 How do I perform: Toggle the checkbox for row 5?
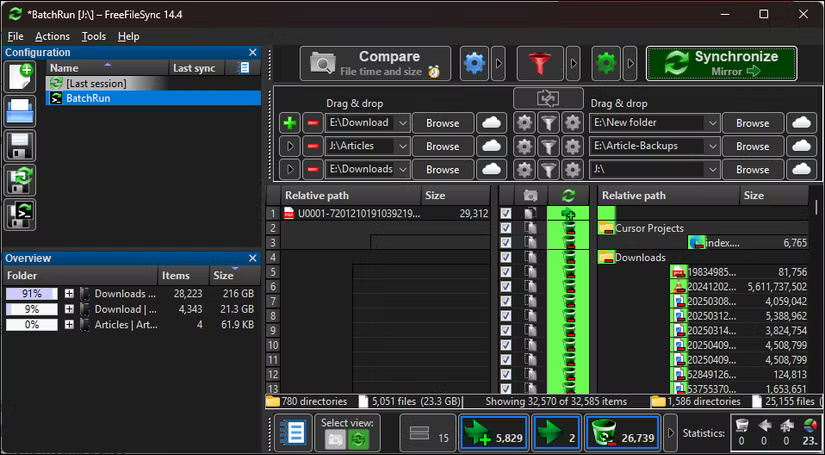(506, 272)
